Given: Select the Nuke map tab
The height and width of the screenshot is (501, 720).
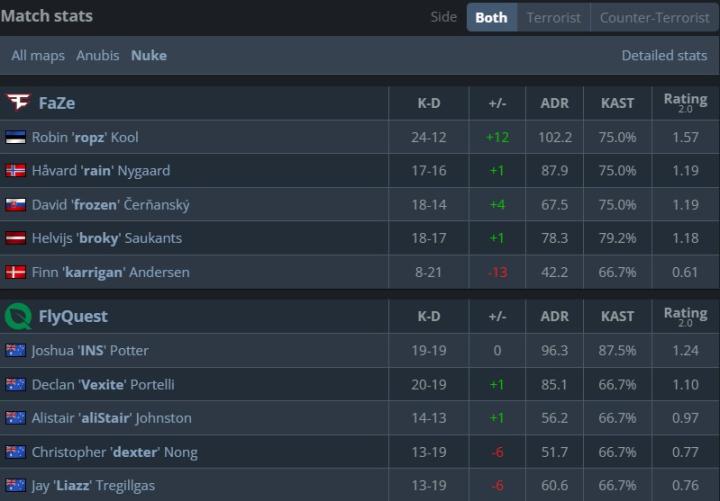Looking at the screenshot, I should point(148,56).
